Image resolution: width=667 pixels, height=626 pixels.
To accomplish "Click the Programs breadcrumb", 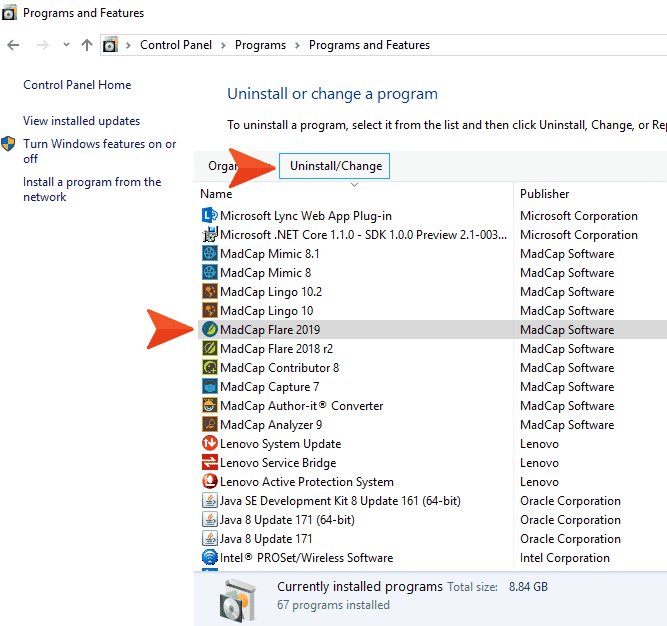I will (x=260, y=45).
